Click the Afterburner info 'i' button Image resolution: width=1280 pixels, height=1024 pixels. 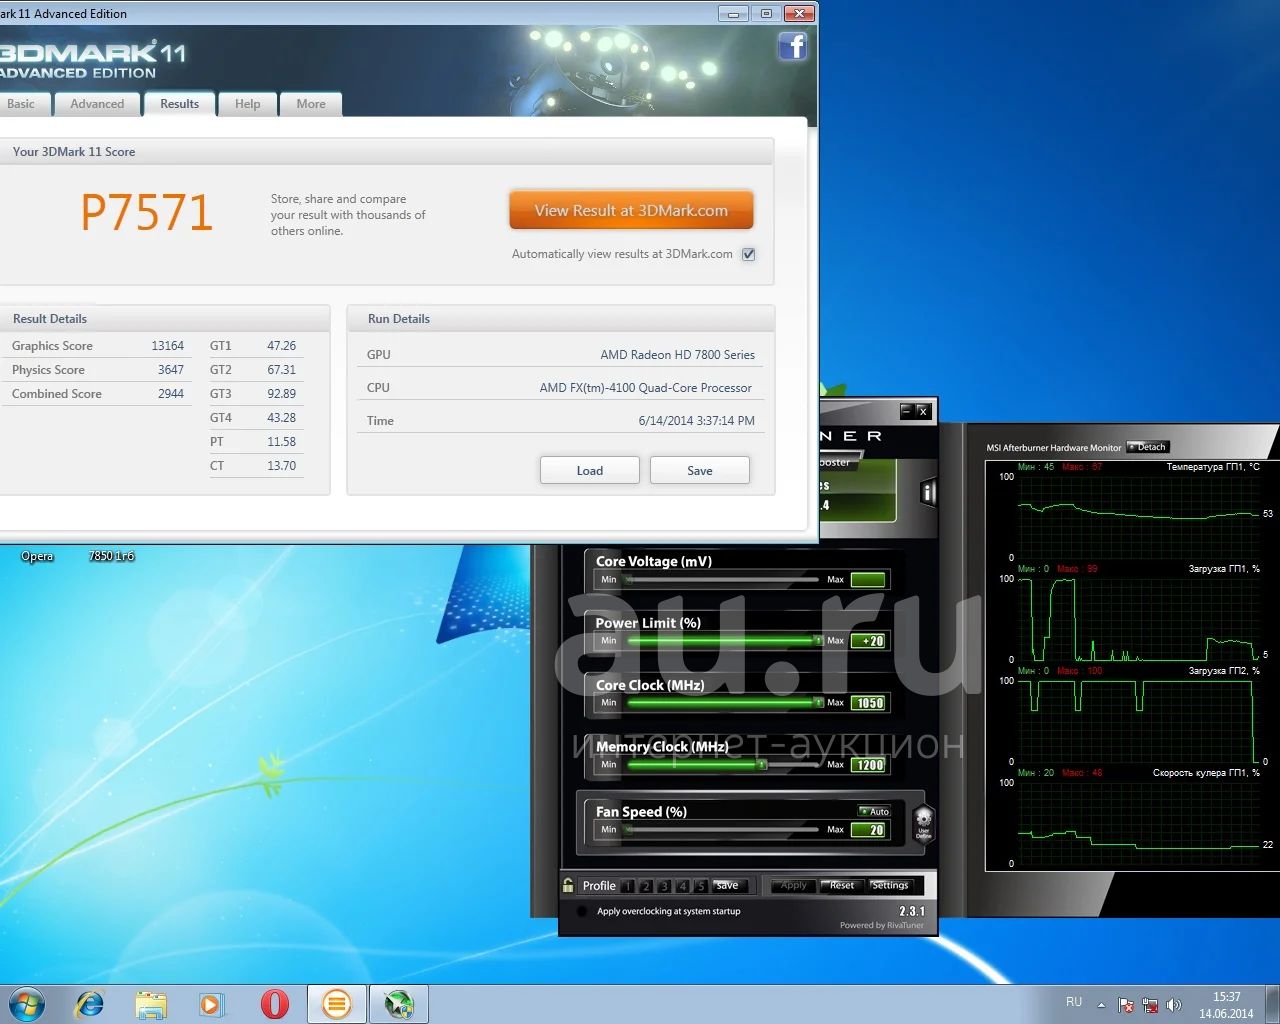pyautogui.click(x=928, y=492)
